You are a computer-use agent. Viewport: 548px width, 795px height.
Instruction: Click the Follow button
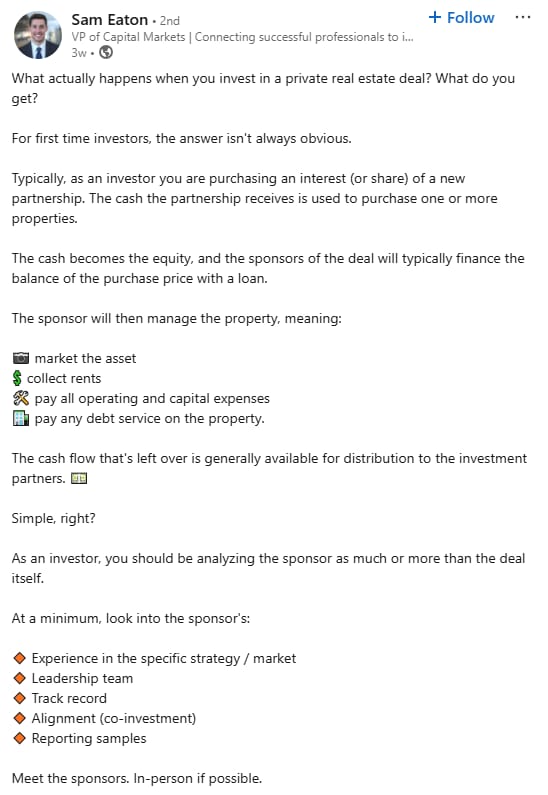(x=461, y=18)
